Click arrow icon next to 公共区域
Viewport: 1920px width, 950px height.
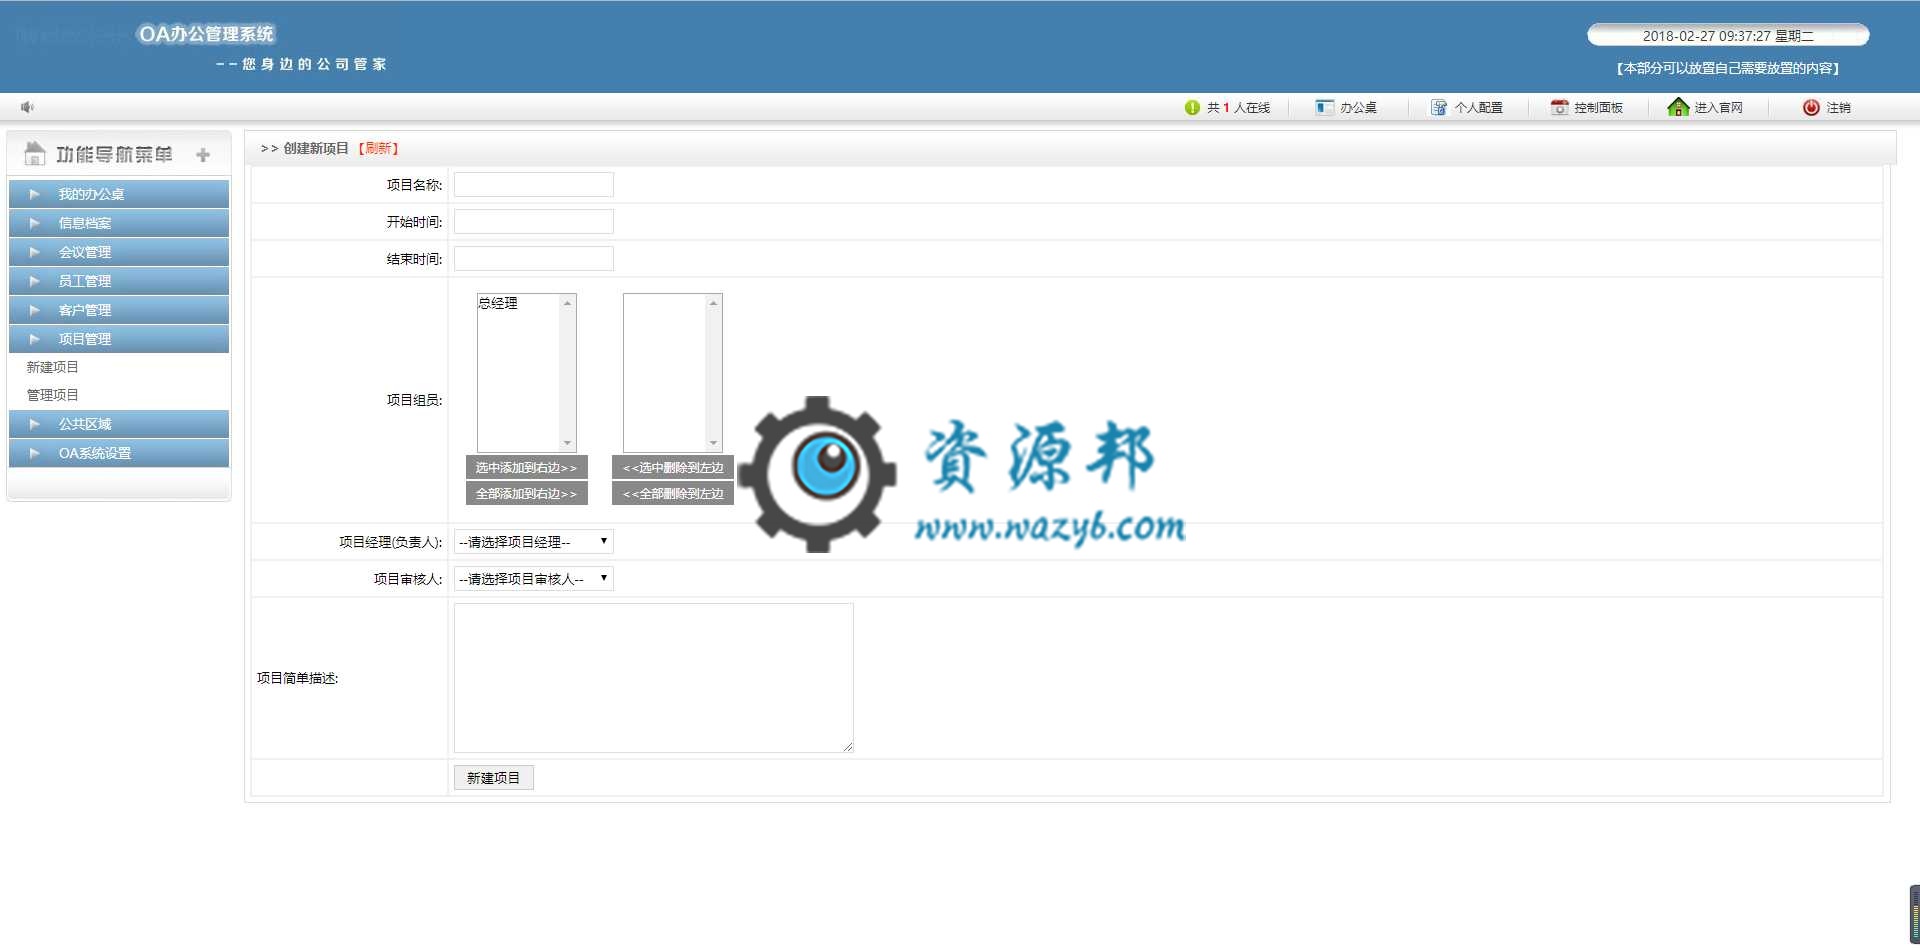point(35,424)
